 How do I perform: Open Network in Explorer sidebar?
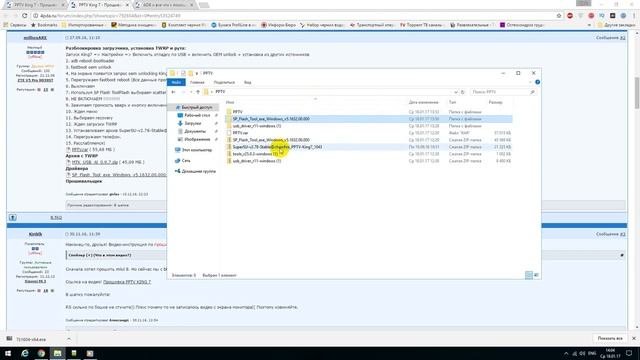183,161
